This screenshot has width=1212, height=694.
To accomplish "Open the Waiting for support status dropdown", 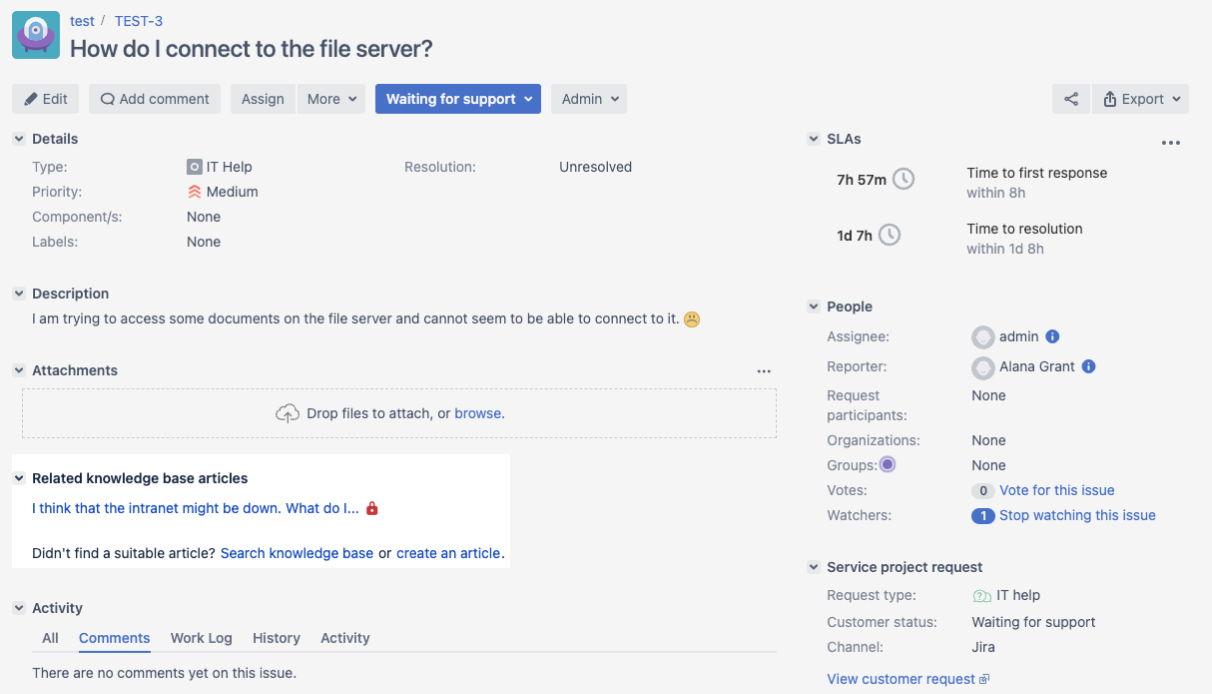I will click(x=458, y=99).
